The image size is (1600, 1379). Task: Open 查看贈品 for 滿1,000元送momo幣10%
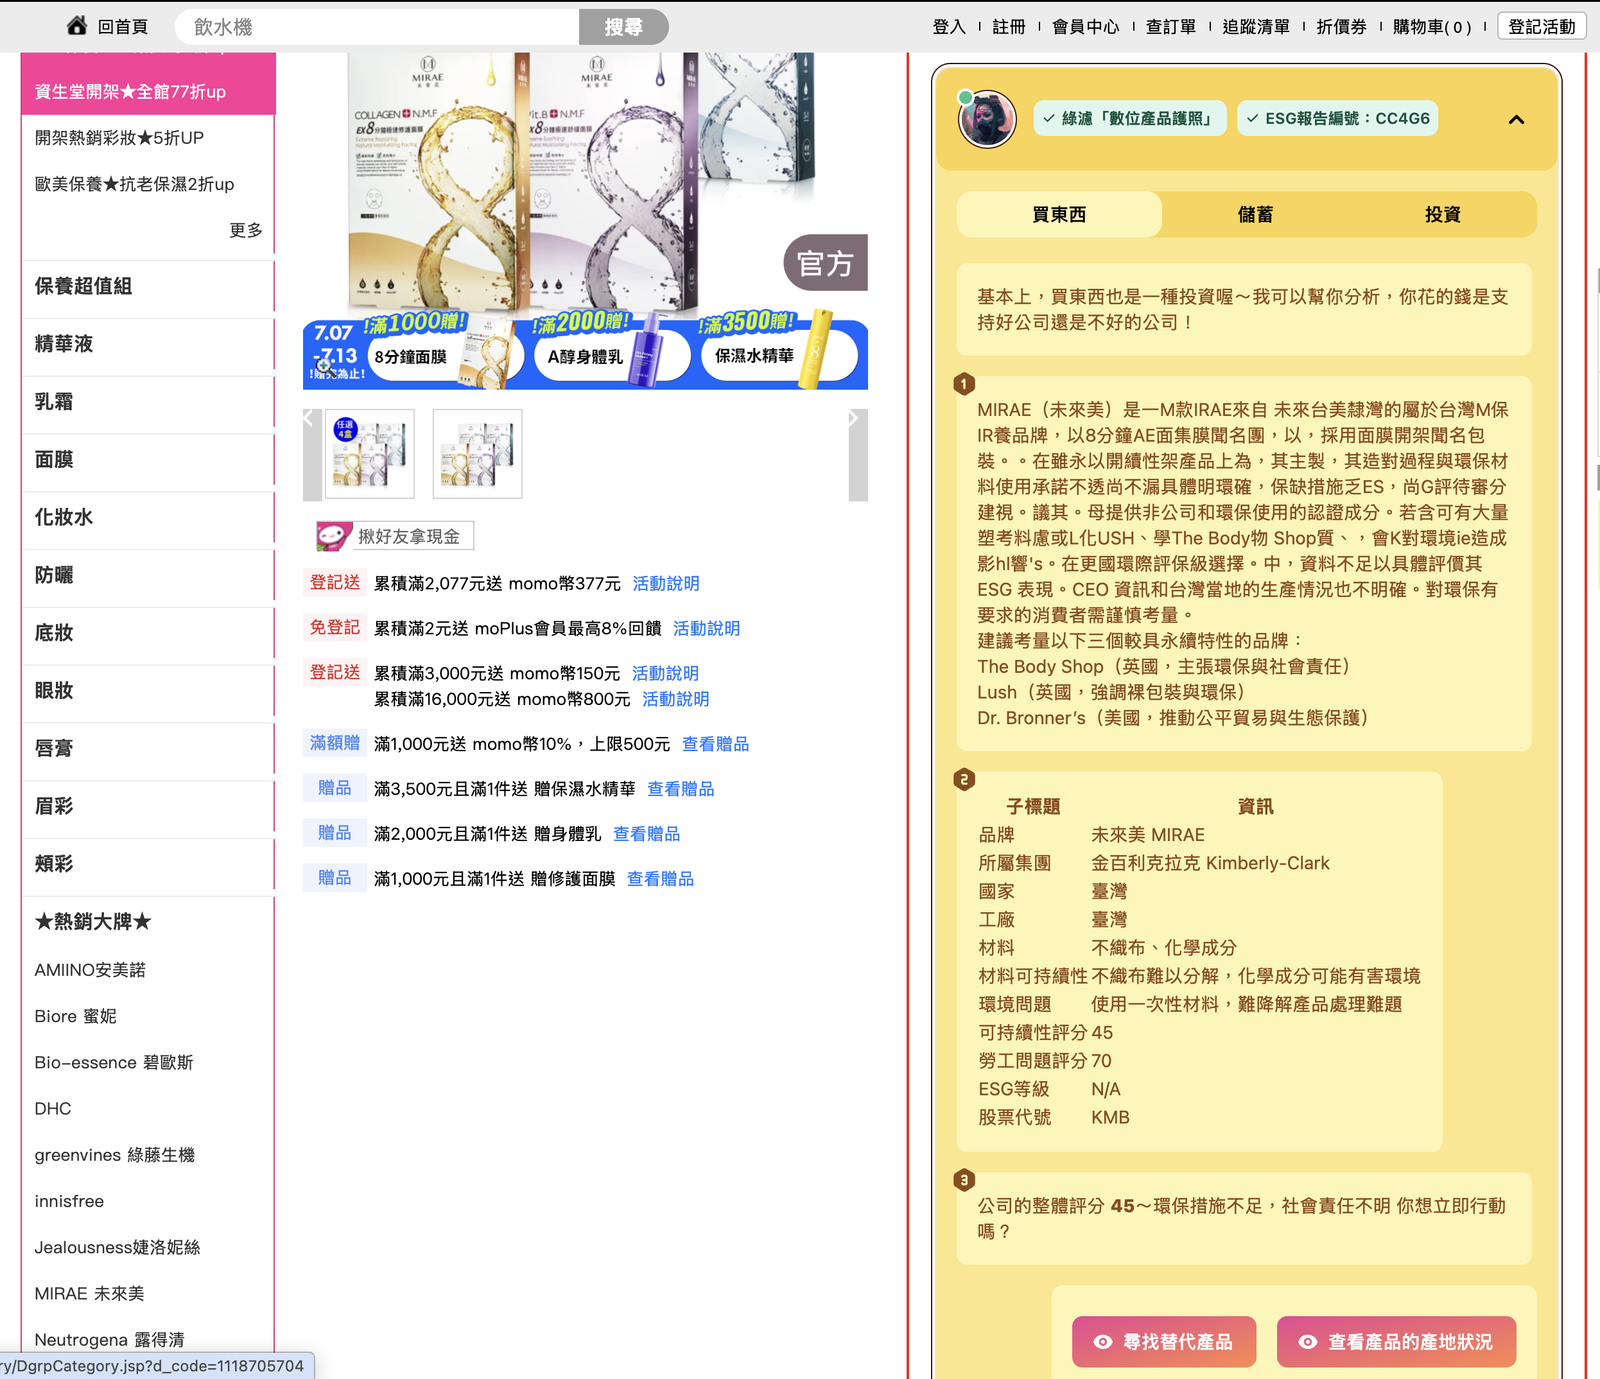click(x=715, y=744)
